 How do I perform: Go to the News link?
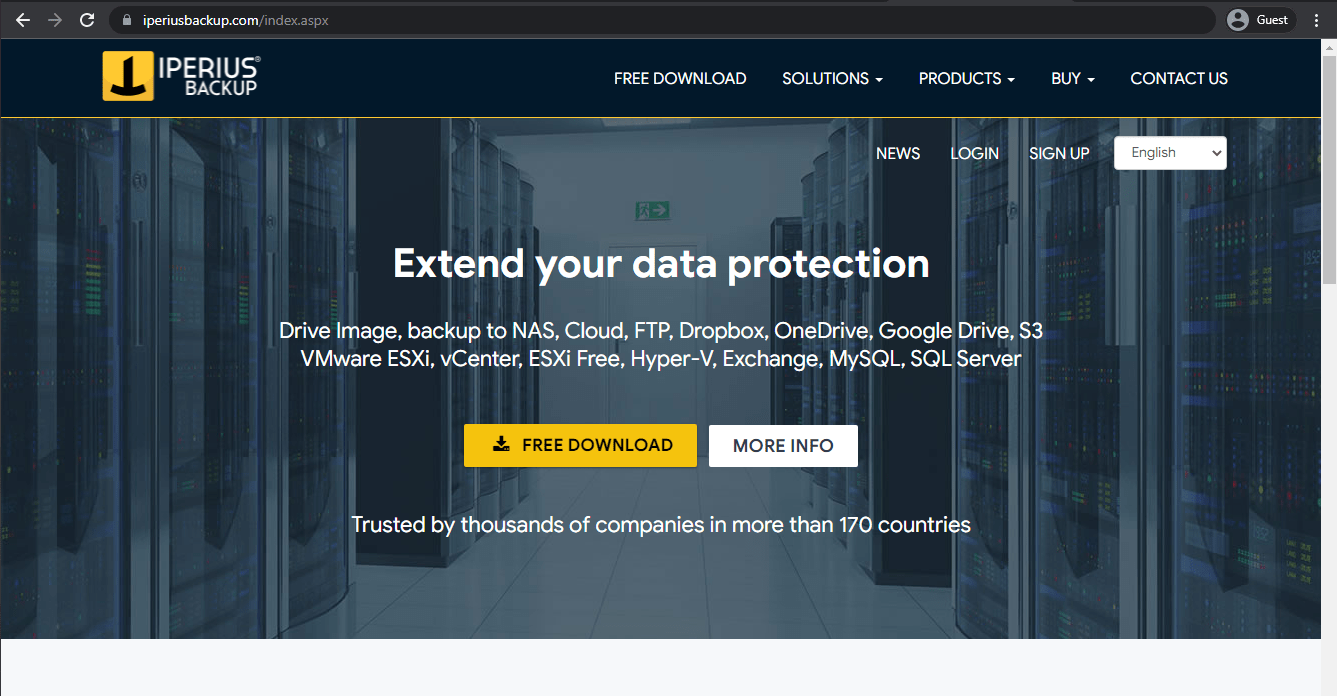pos(898,153)
